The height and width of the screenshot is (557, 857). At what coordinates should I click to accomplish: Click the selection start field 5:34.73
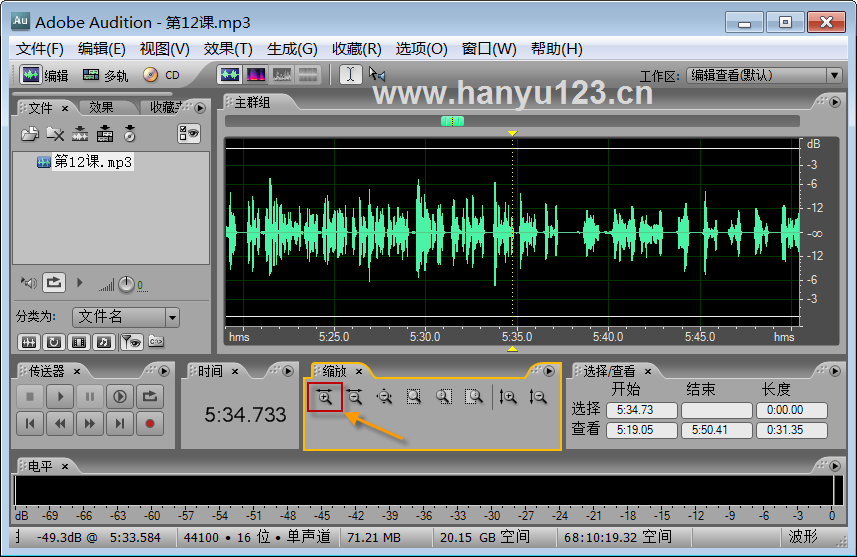642,410
